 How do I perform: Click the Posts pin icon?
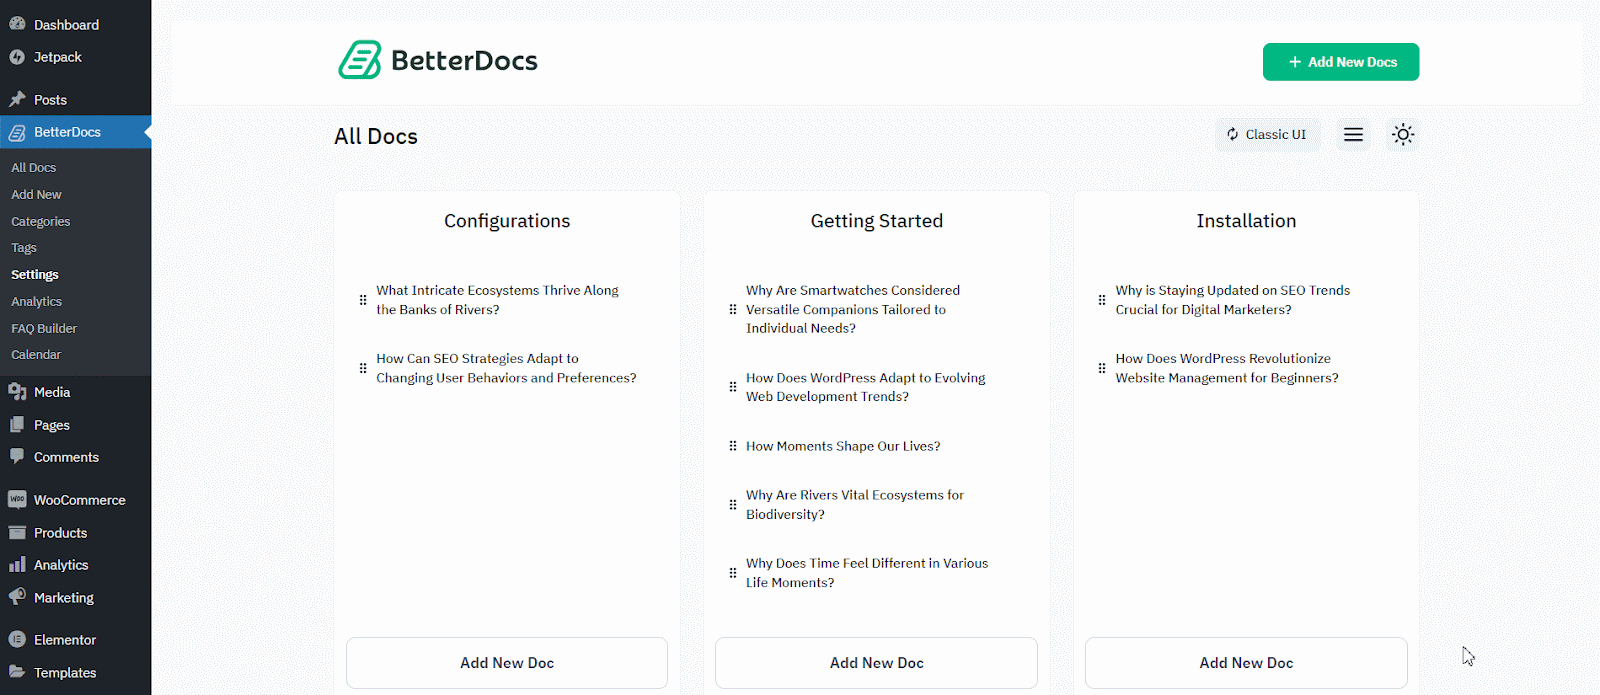(x=17, y=99)
